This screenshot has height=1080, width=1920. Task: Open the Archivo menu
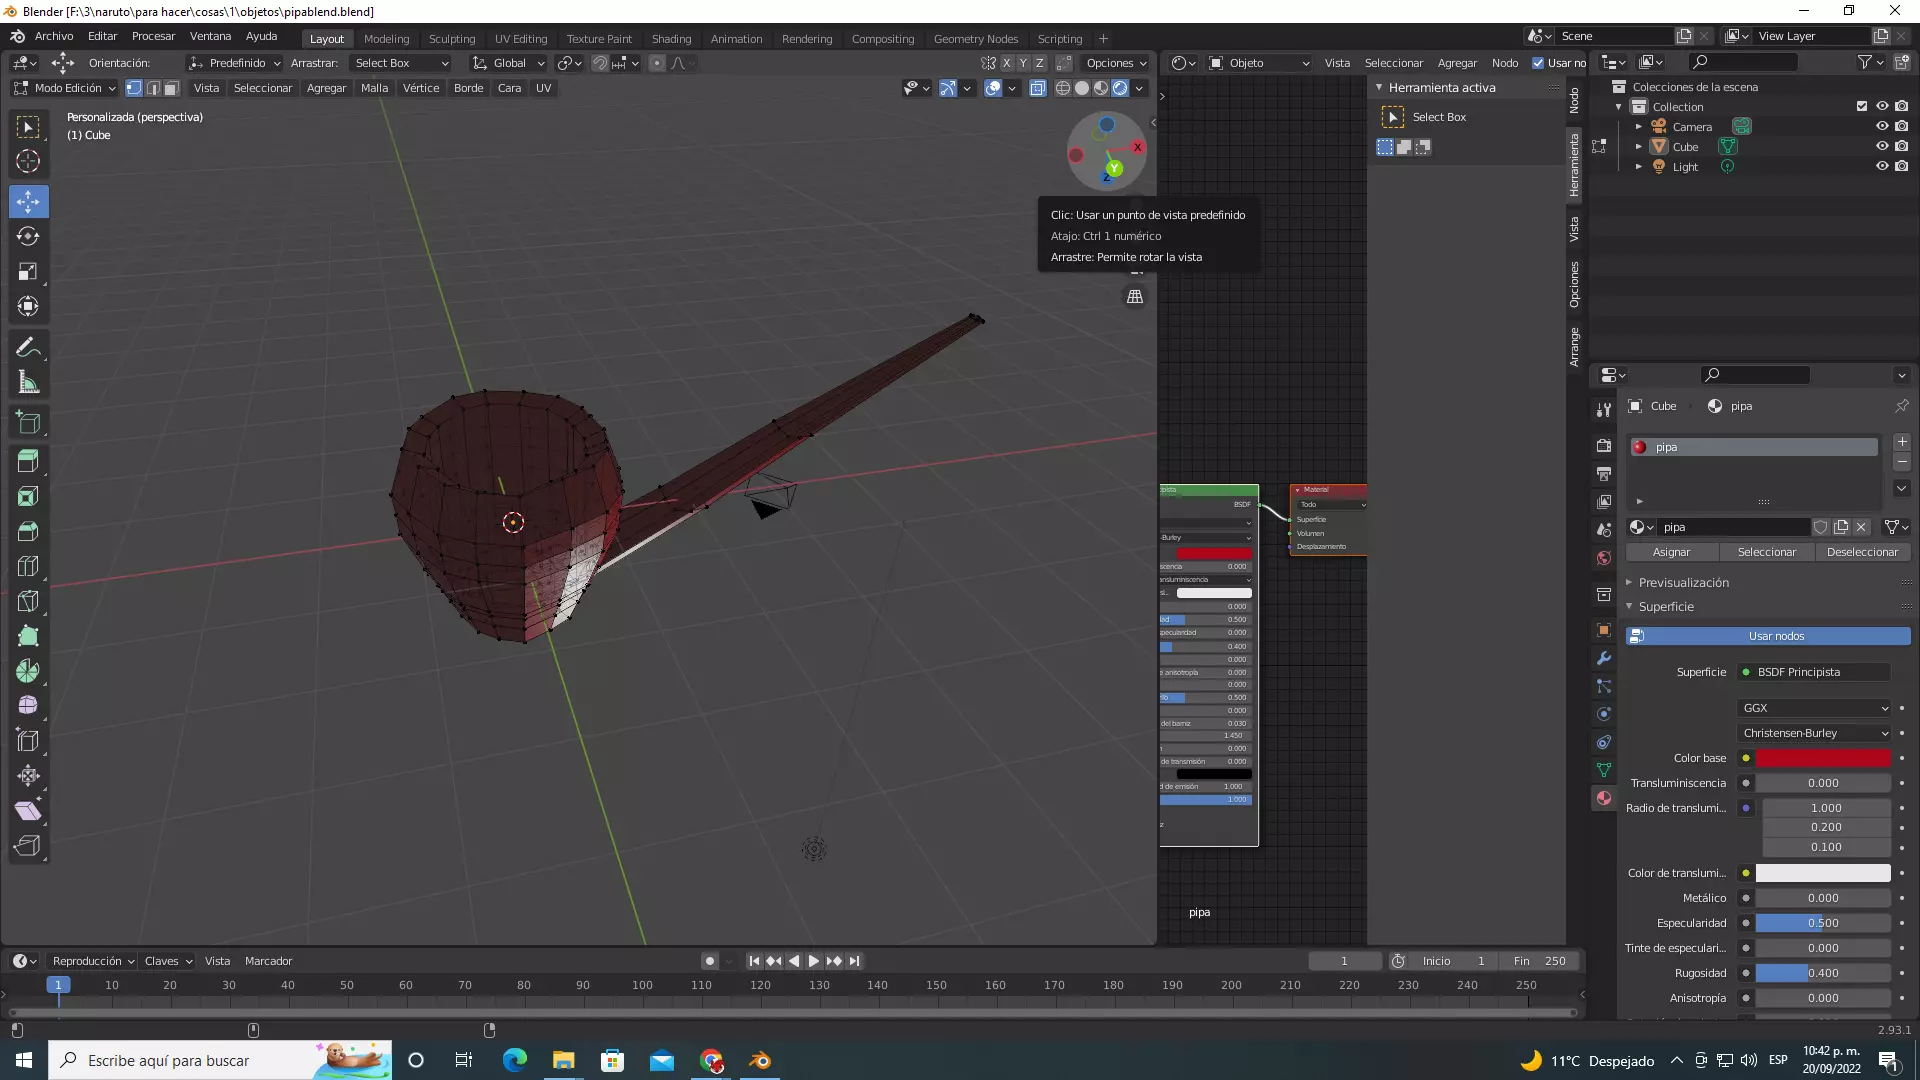pos(54,36)
